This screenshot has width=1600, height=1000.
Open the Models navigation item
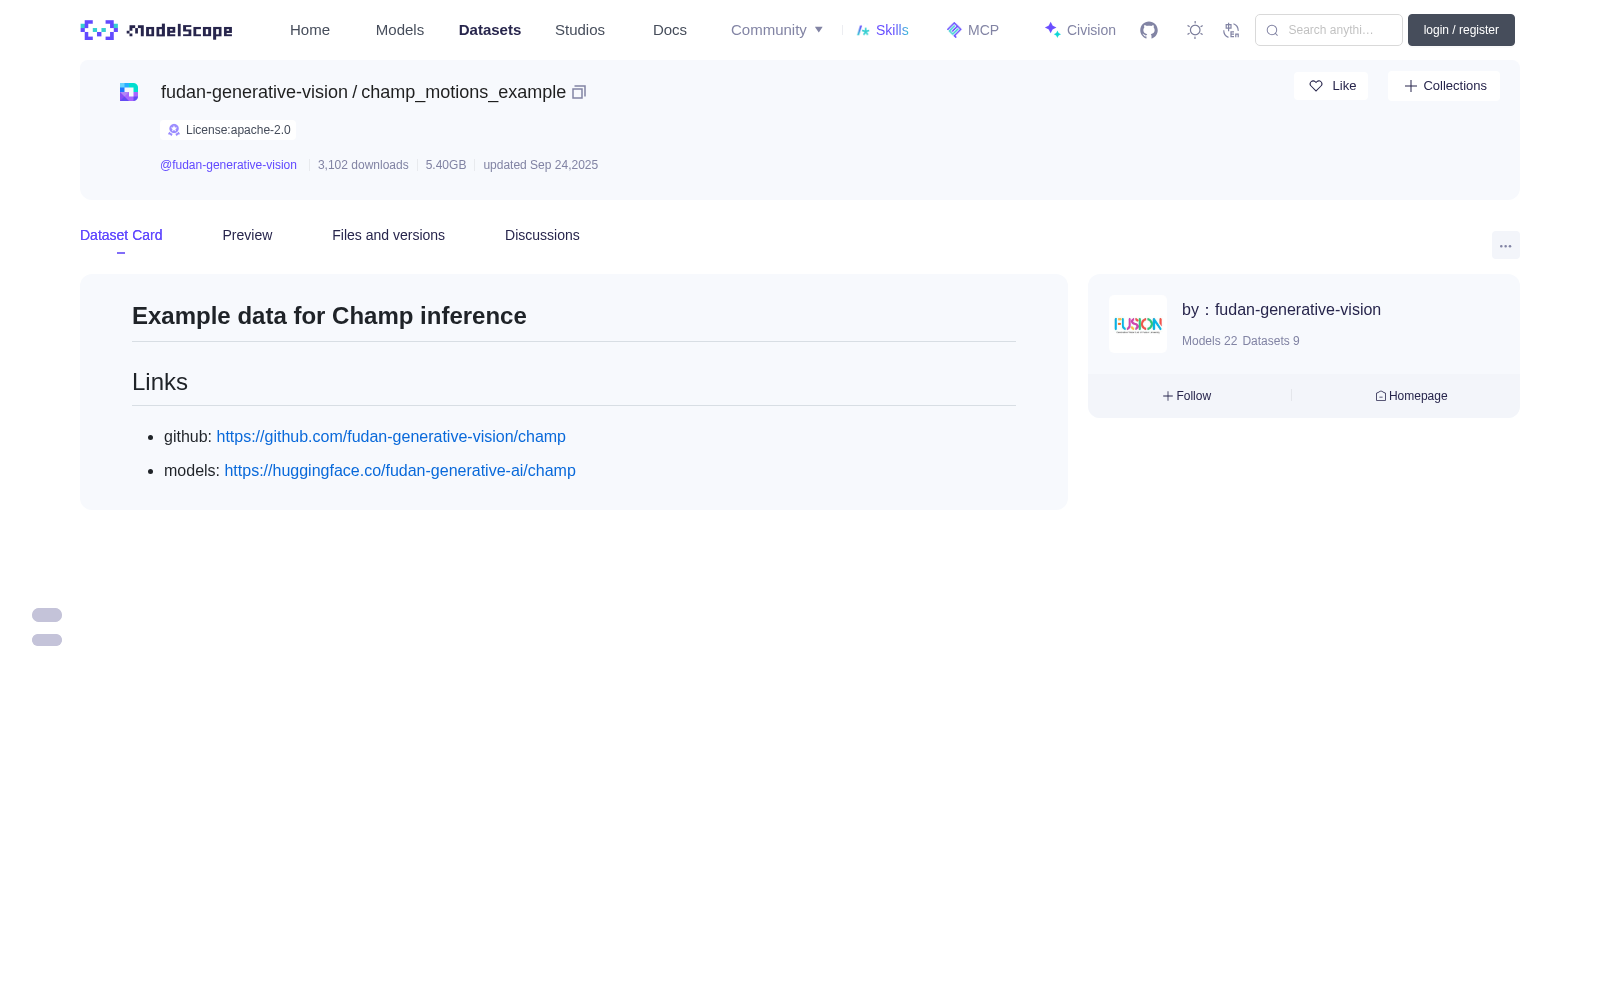(x=400, y=30)
